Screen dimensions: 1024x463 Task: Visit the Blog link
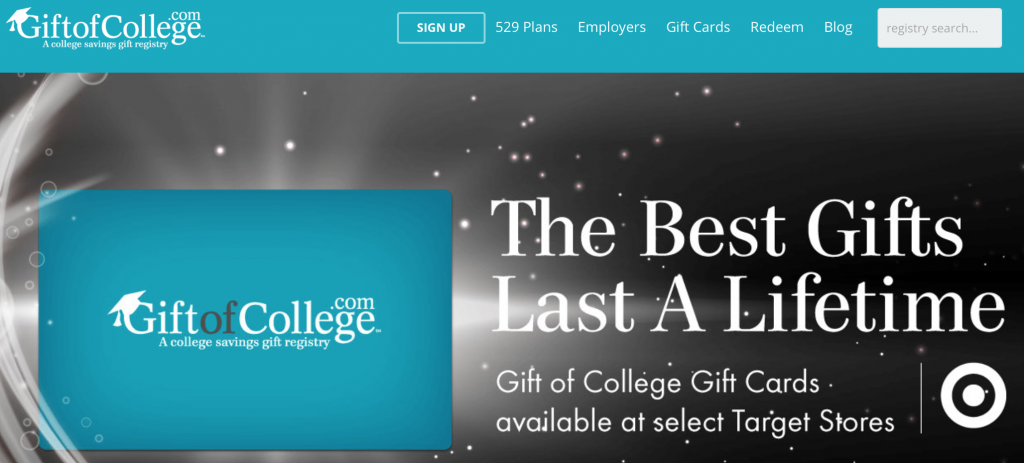pyautogui.click(x=838, y=27)
